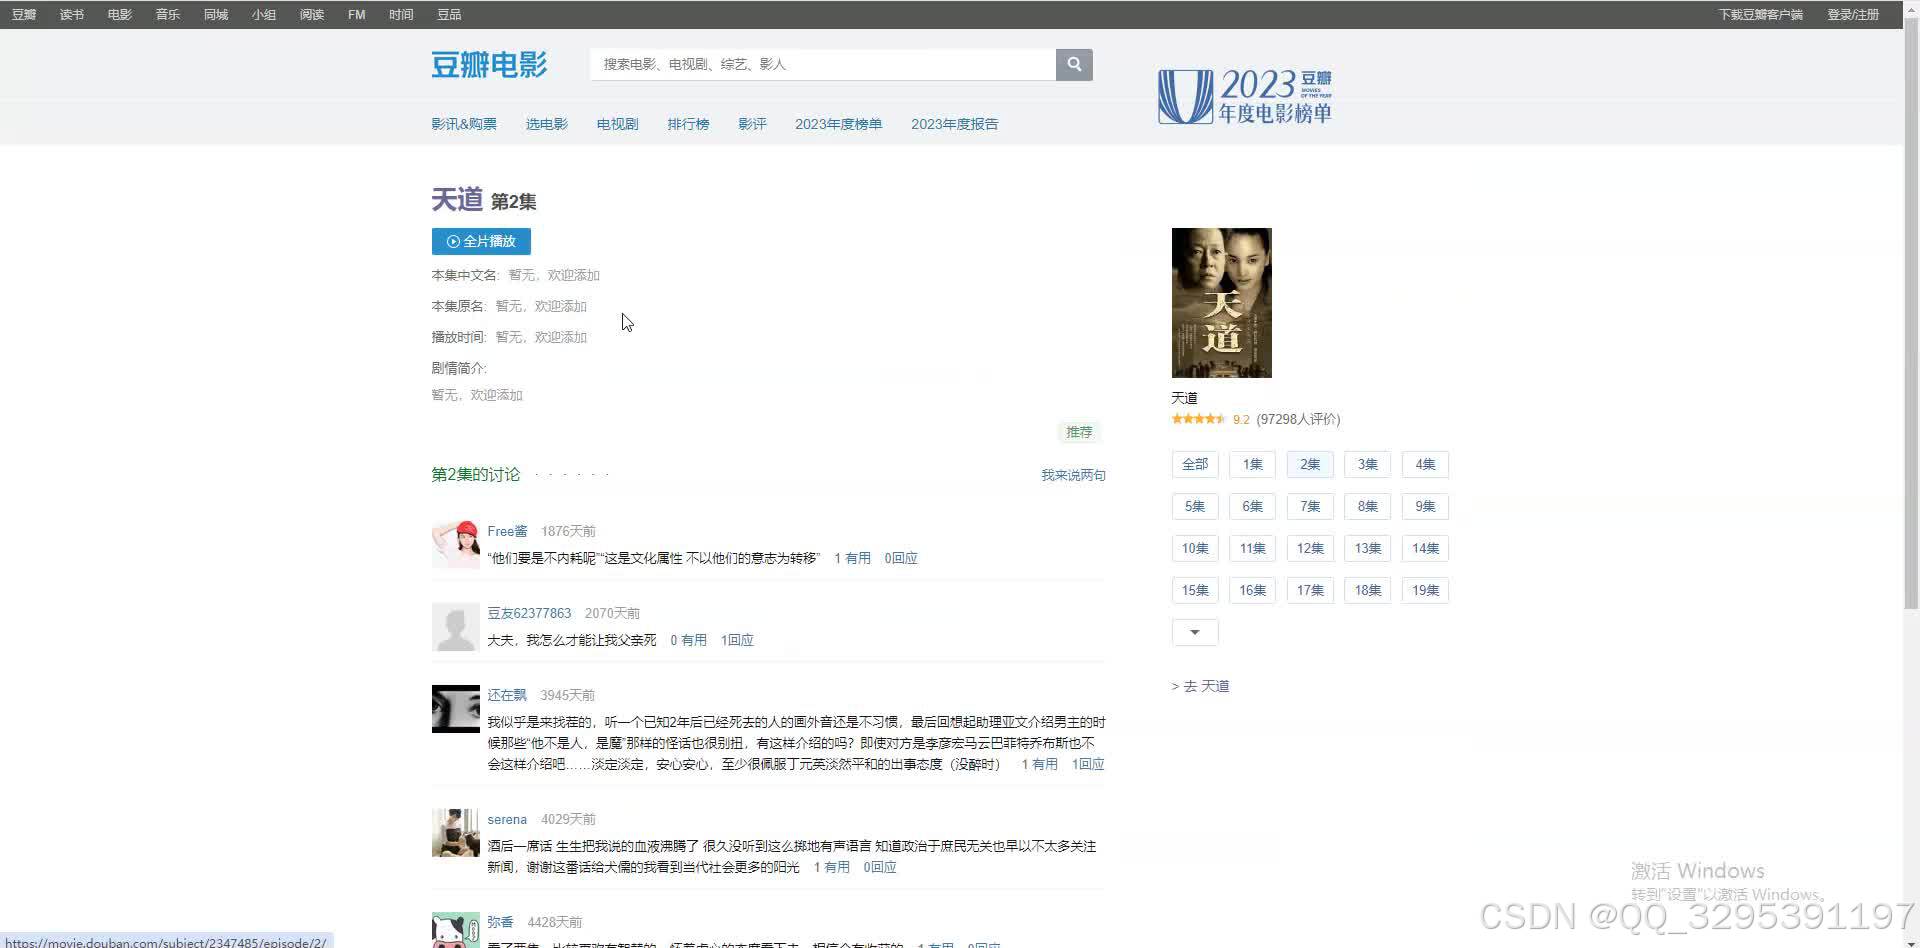Viewport: 1920px width, 948px height.
Task: Add Chinese episode name via 暂无，欢迎添加
Action: (554, 275)
